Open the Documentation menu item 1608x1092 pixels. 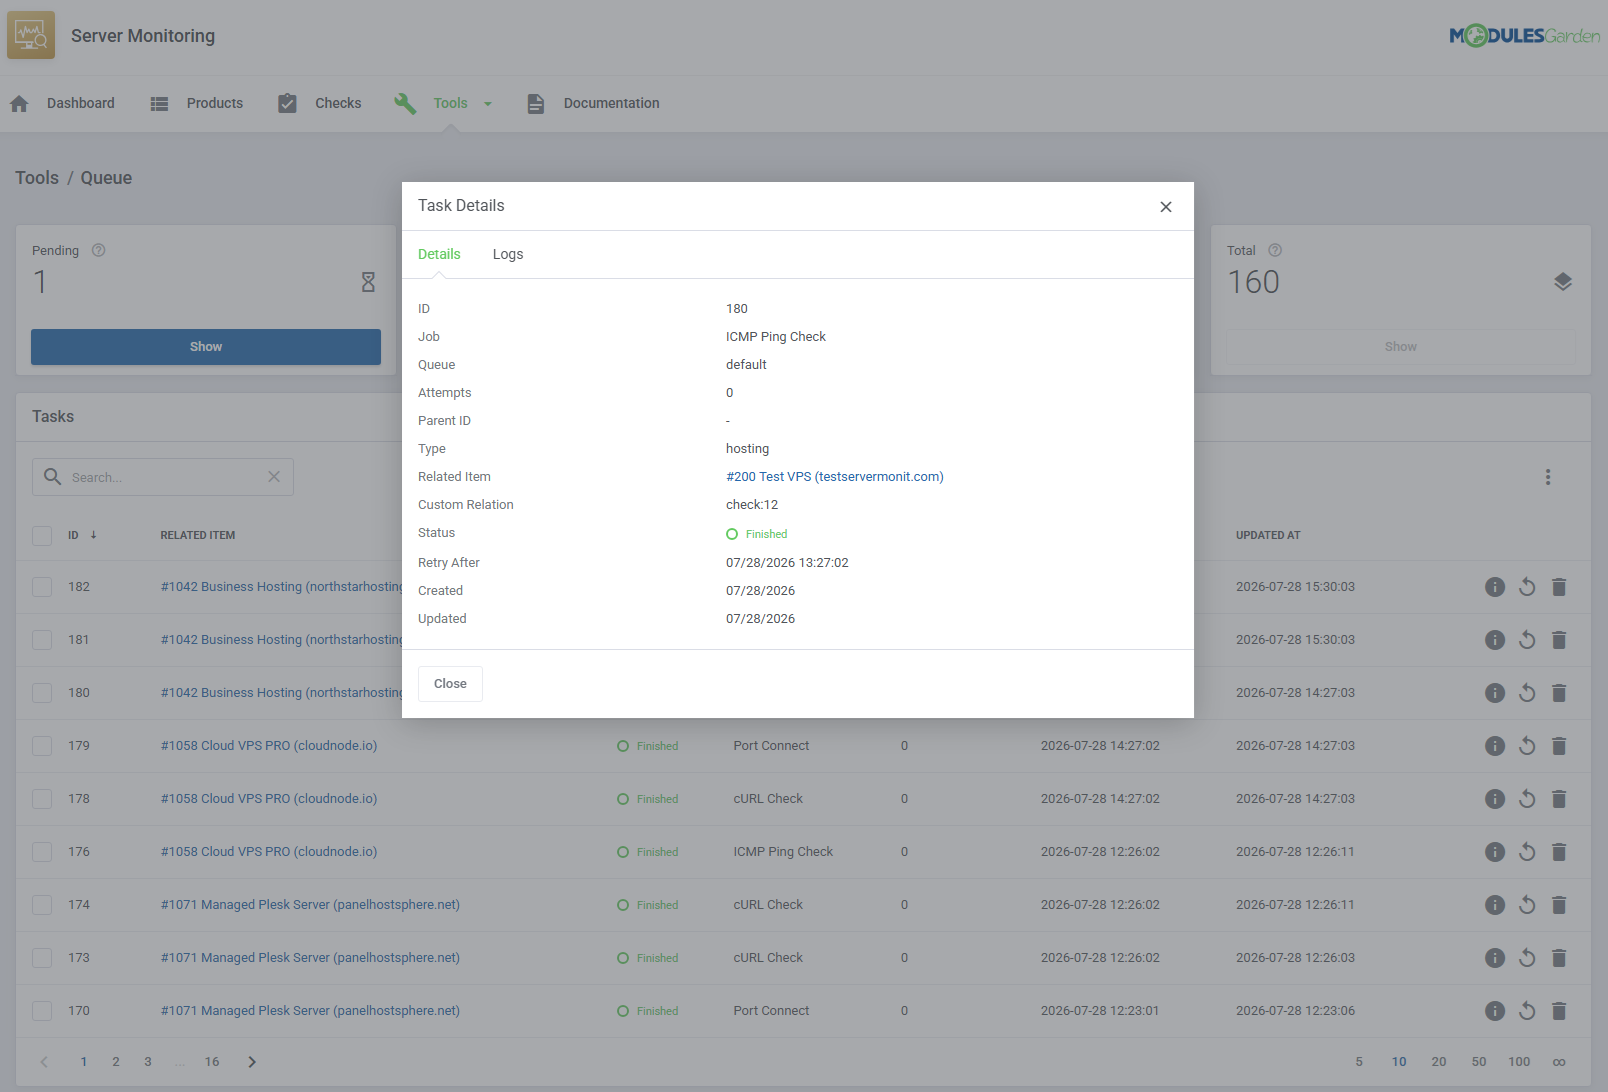point(612,103)
